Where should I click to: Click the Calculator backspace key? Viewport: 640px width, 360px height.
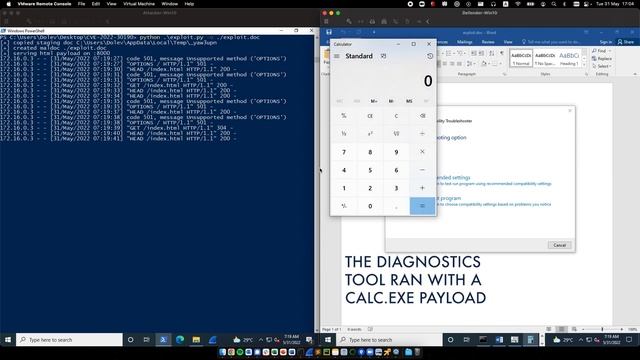point(422,116)
